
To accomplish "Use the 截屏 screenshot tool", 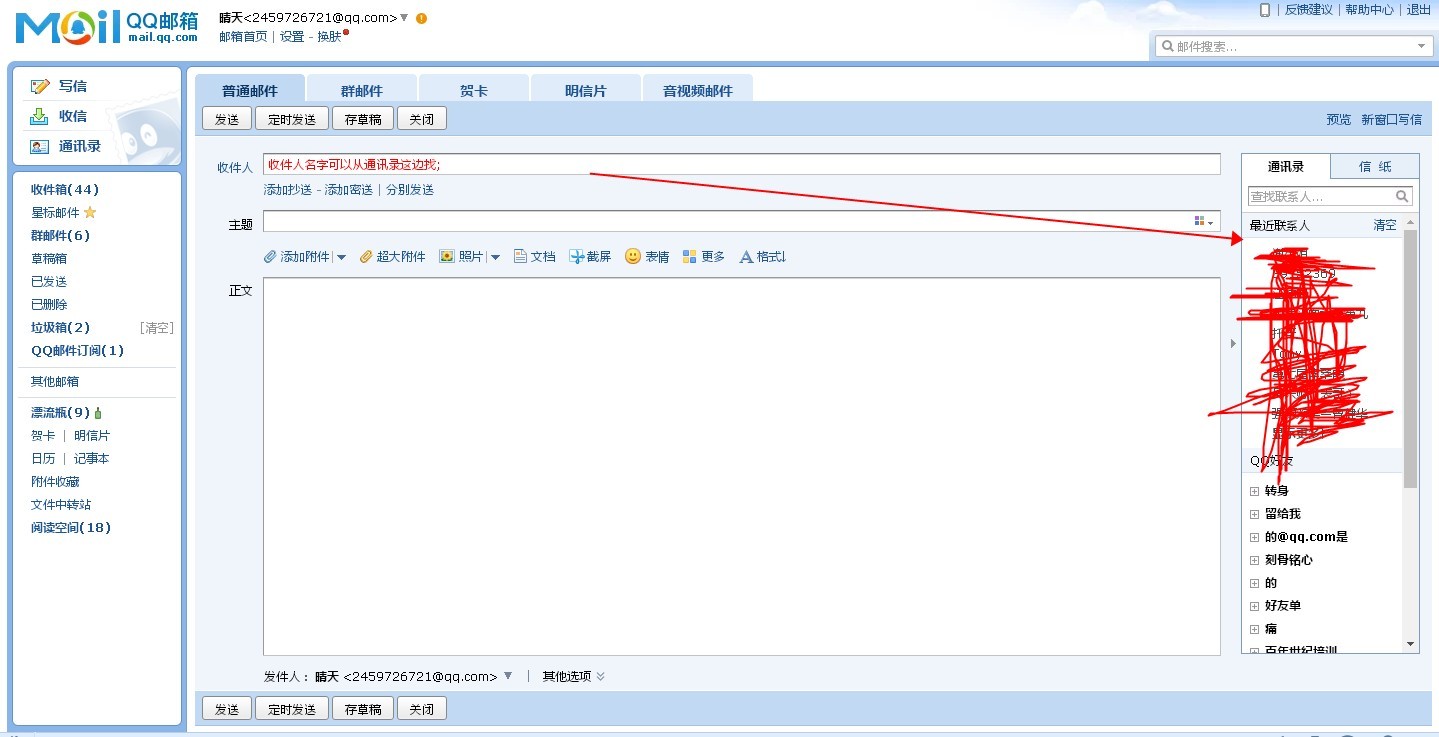I will (x=589, y=256).
